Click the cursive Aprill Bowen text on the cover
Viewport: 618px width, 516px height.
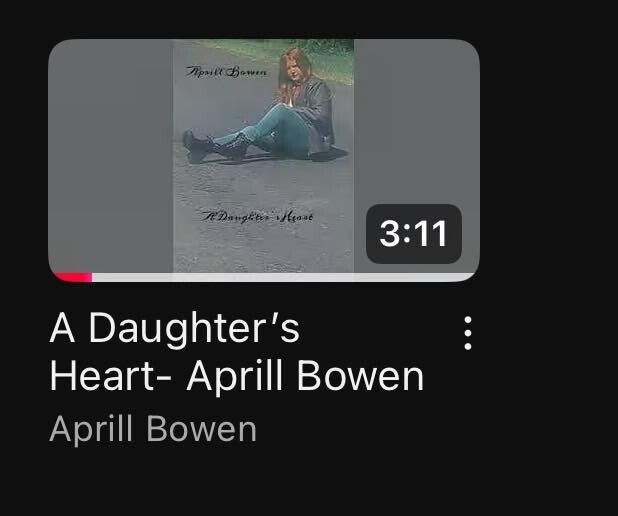coord(227,72)
